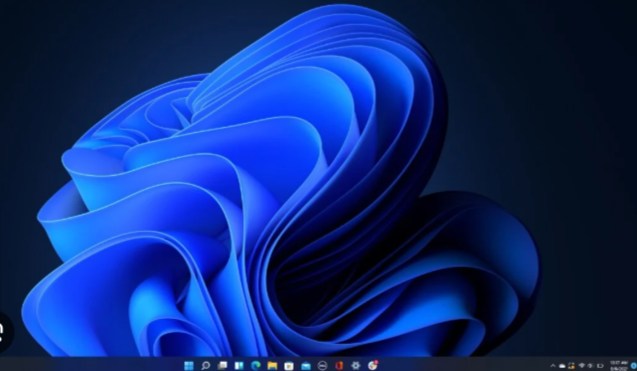Show hidden system tray icons
This screenshot has width=637, height=371.
[x=552, y=366]
